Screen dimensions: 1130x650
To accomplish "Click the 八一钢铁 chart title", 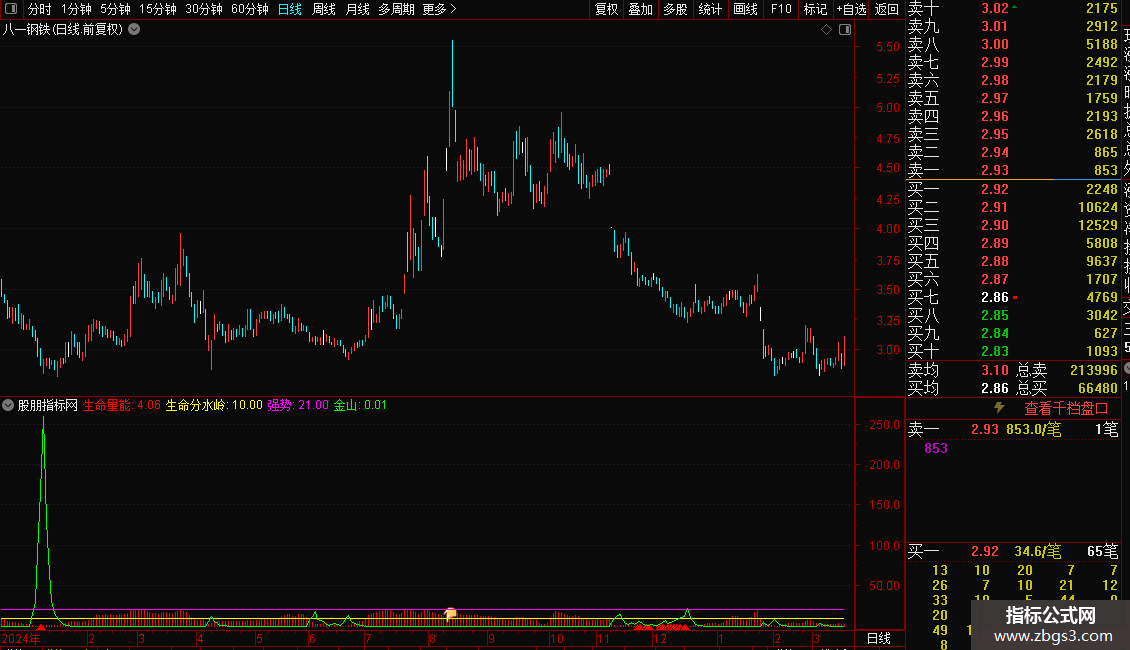I will (x=63, y=30).
